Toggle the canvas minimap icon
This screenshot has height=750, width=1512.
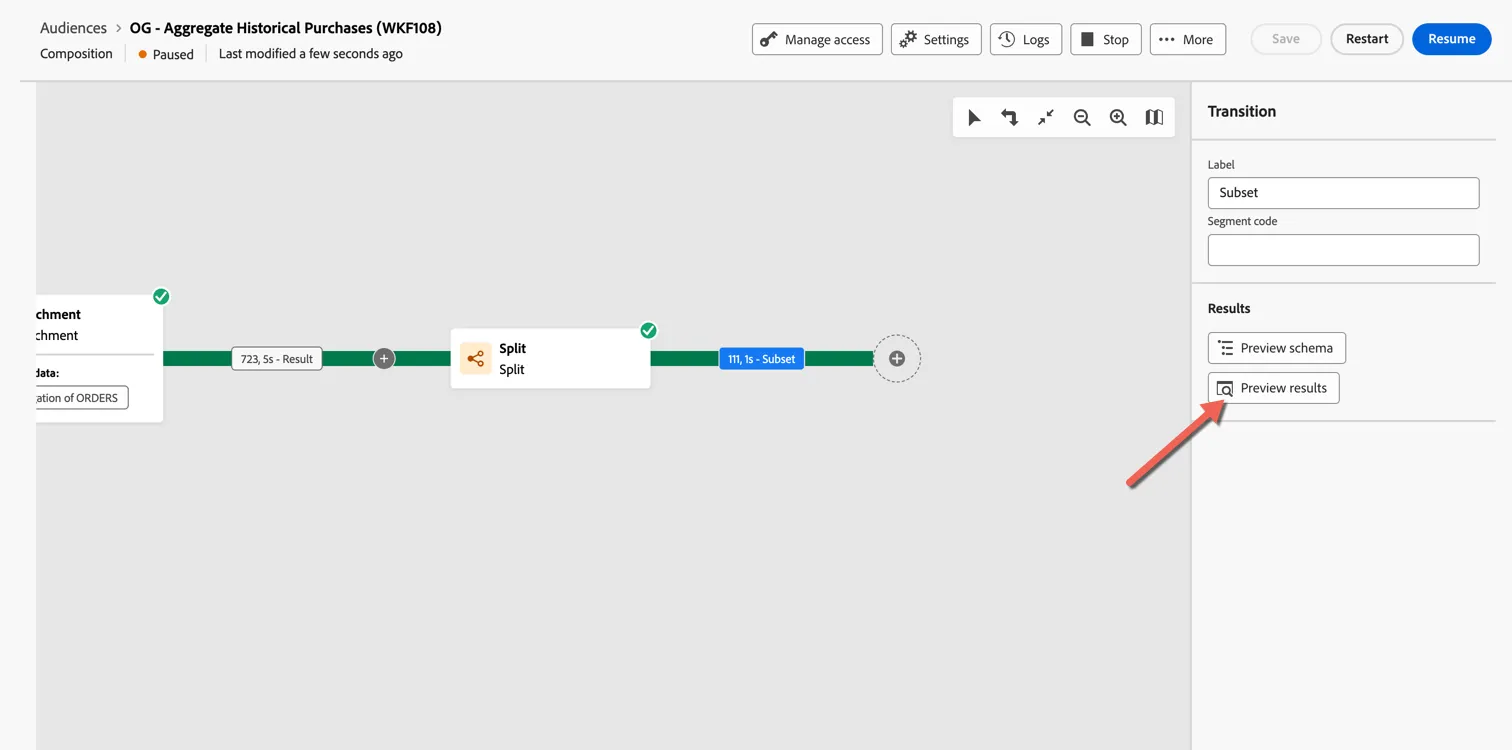coord(1154,118)
